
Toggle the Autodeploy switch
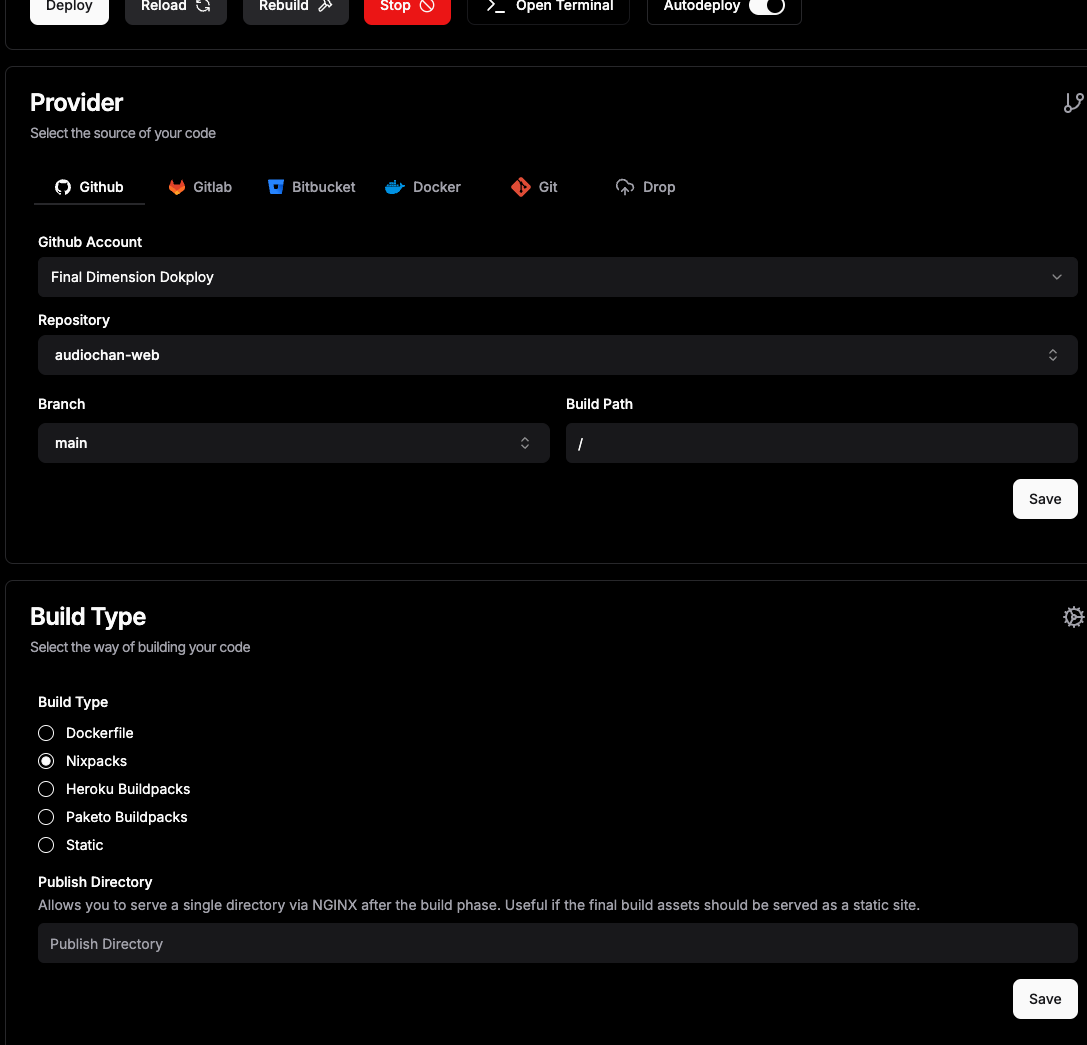[767, 6]
